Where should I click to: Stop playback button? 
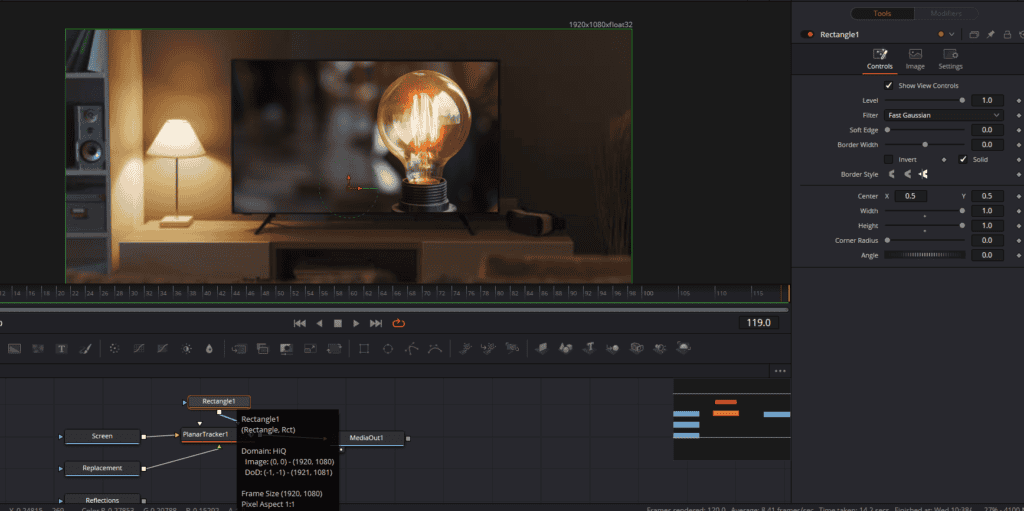[x=338, y=323]
